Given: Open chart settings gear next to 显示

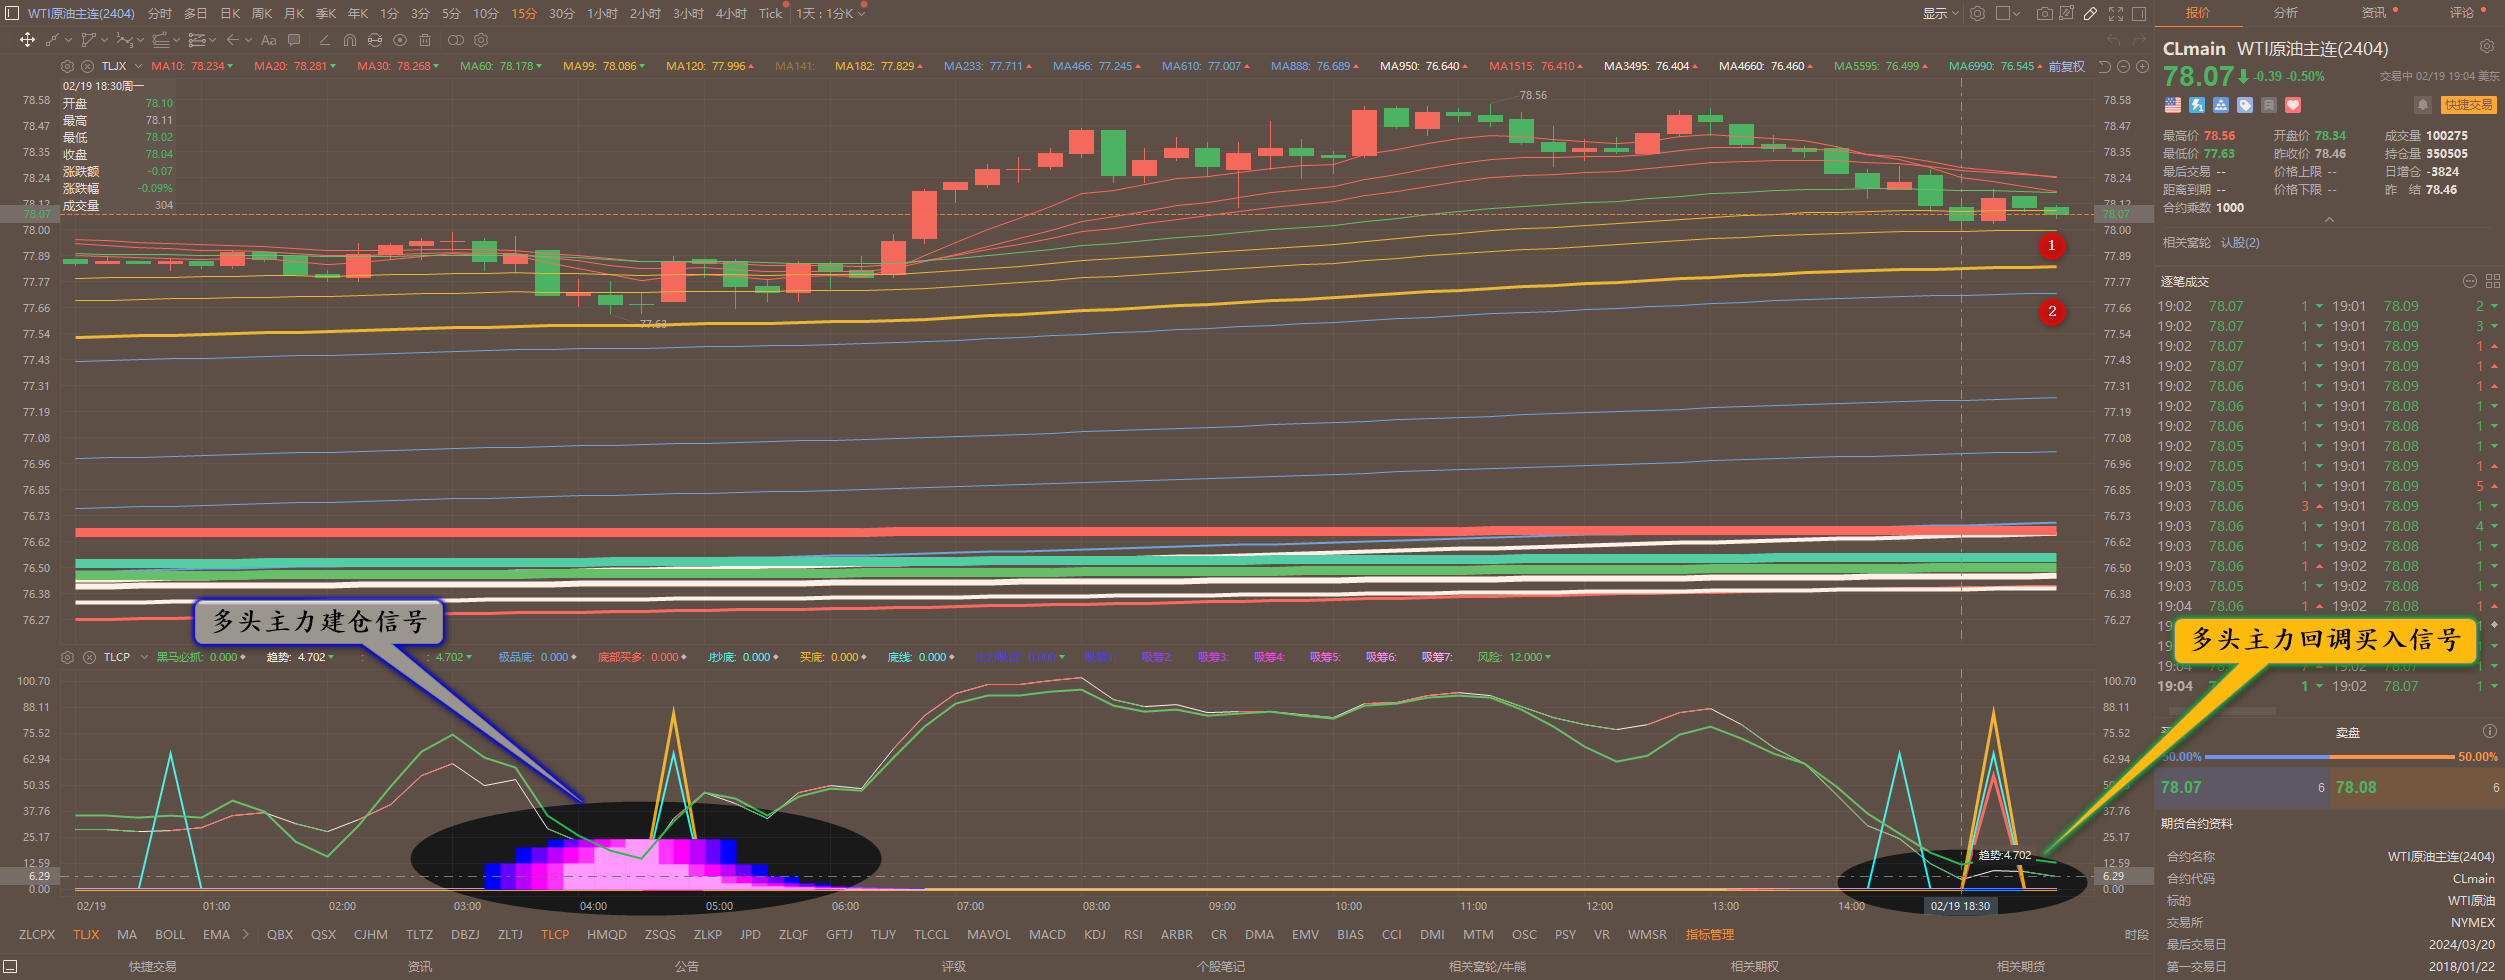Looking at the screenshot, I should click(1977, 13).
